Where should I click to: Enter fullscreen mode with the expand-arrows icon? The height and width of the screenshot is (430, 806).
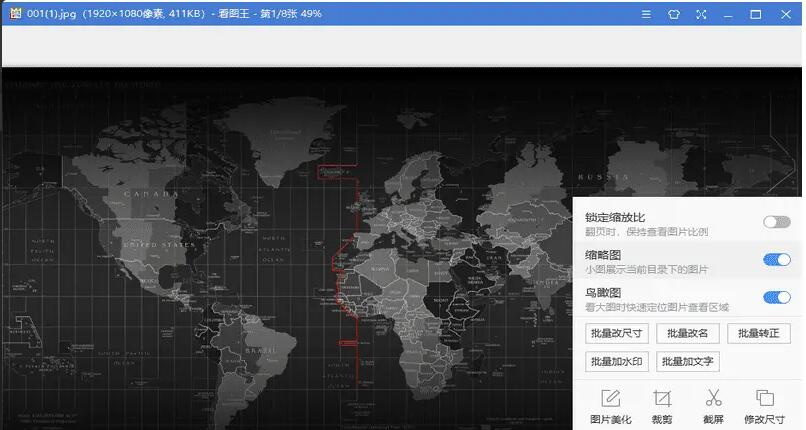pyautogui.click(x=700, y=15)
